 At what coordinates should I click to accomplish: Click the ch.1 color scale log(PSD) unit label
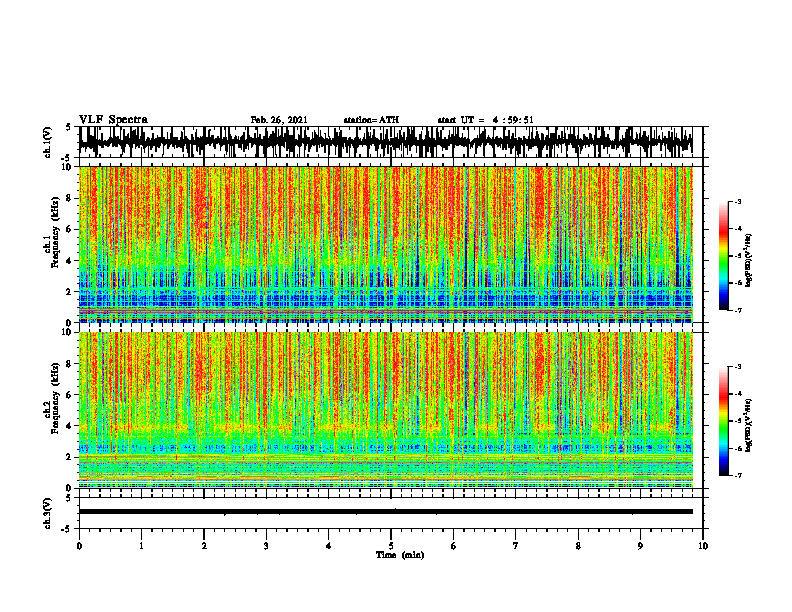click(749, 261)
